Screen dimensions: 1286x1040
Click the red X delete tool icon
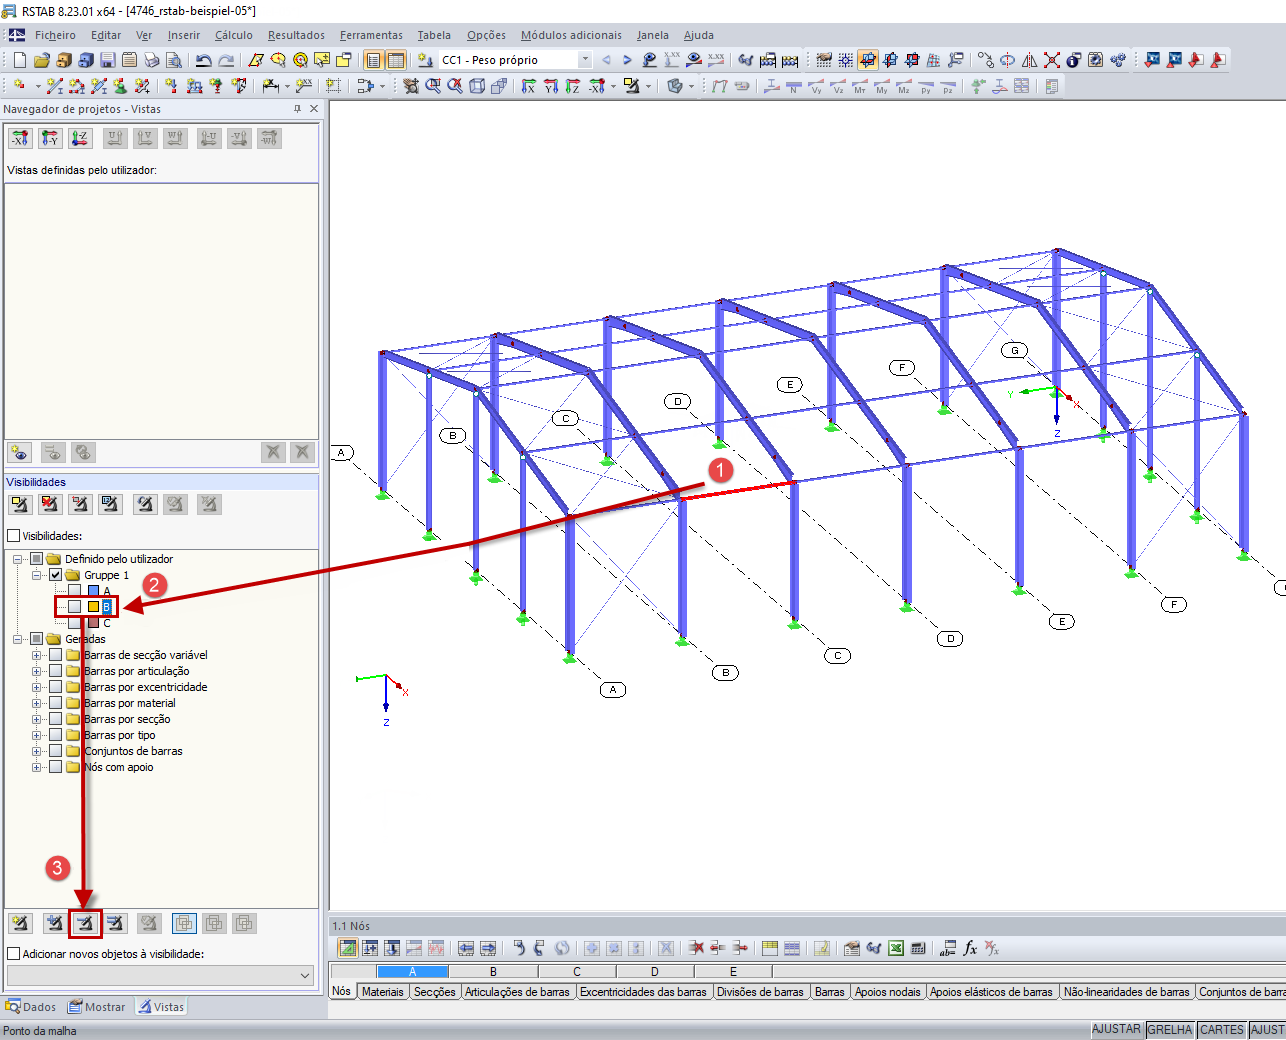click(1052, 60)
